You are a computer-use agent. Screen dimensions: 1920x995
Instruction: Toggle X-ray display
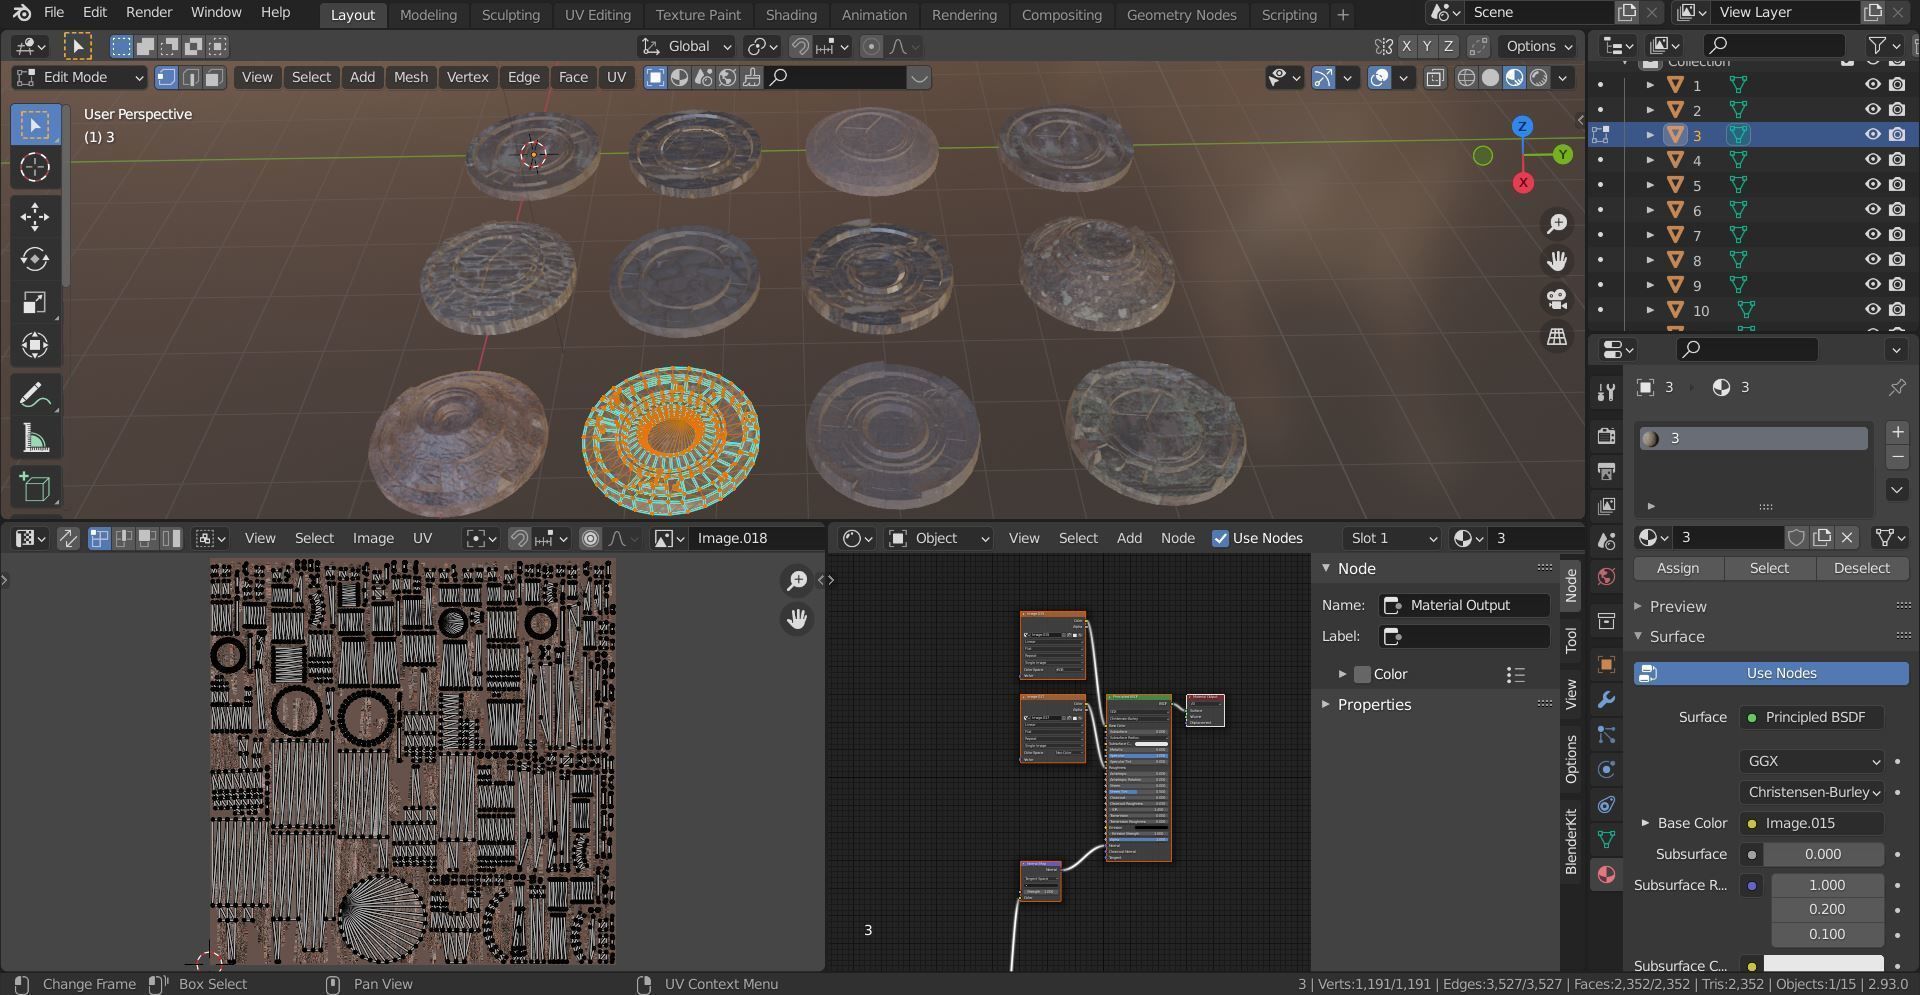pyautogui.click(x=1435, y=78)
